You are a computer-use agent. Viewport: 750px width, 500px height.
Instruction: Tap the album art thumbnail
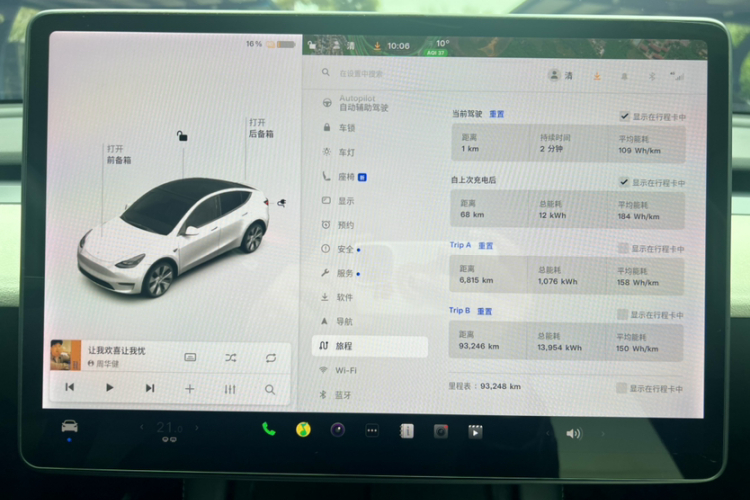tap(66, 355)
